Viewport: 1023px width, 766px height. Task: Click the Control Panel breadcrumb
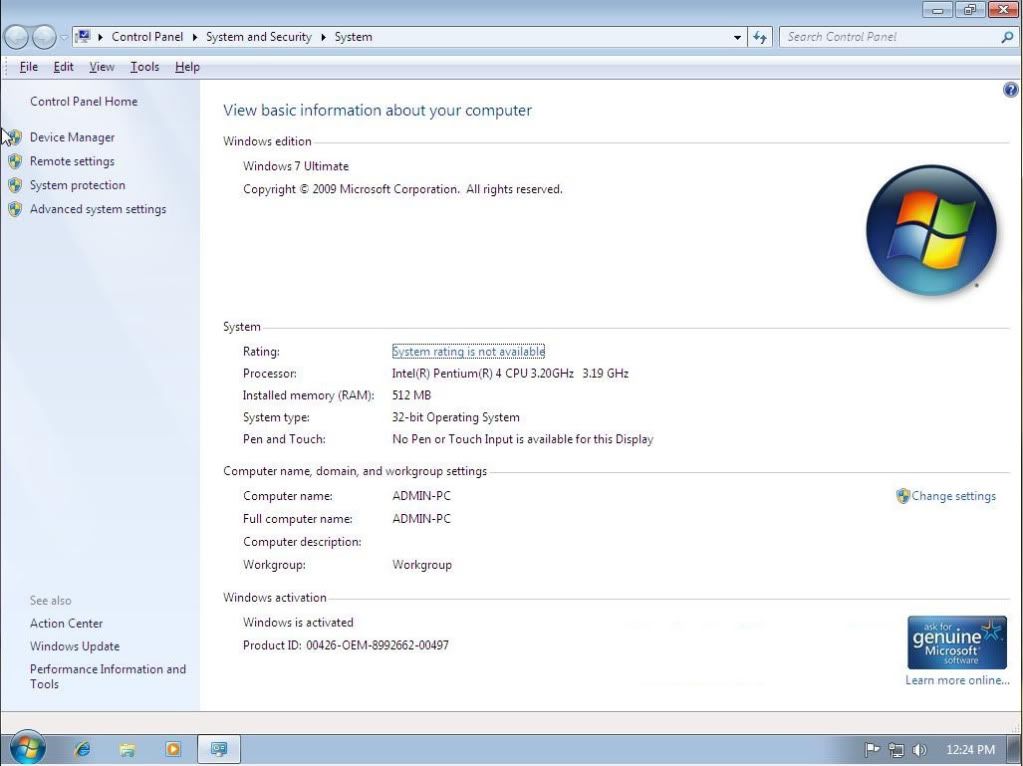pyautogui.click(x=147, y=37)
